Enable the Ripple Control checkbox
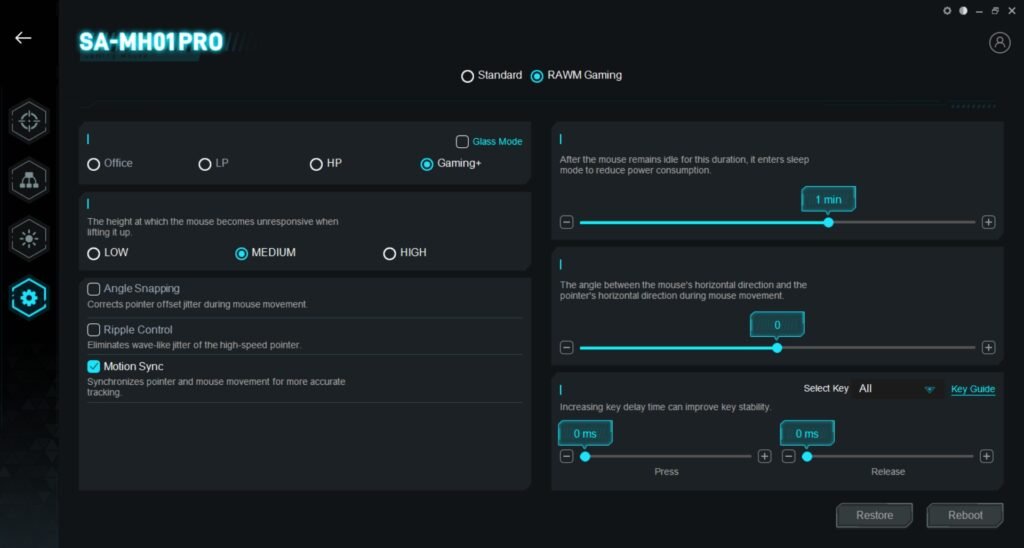1024x548 pixels. click(x=93, y=330)
